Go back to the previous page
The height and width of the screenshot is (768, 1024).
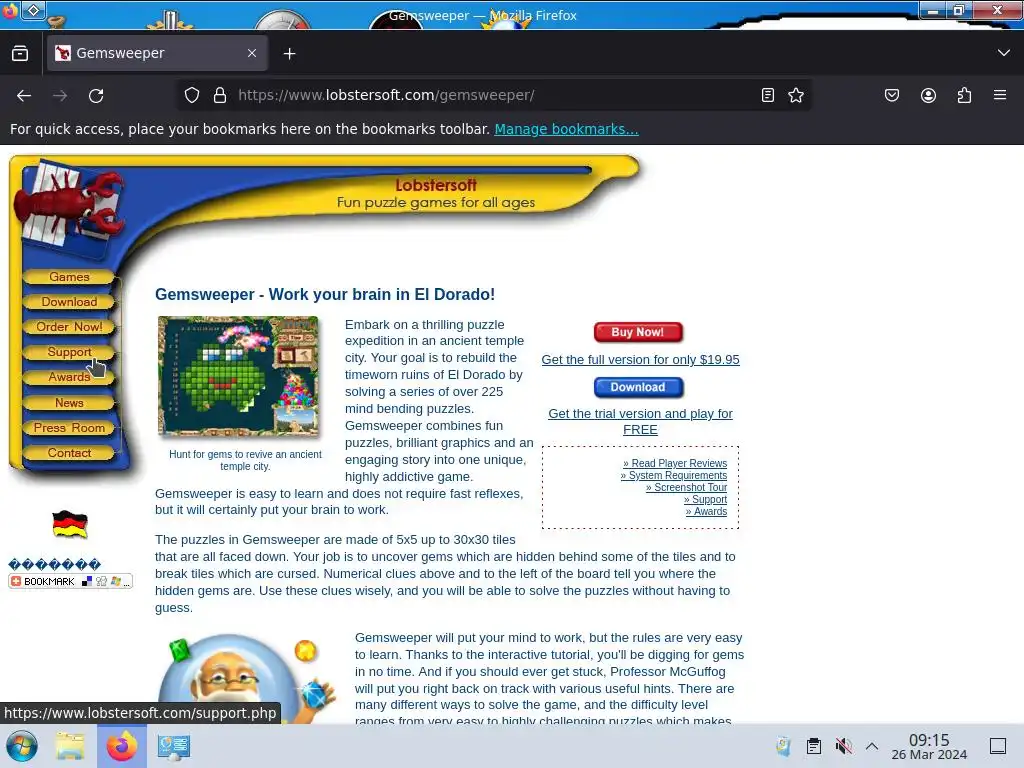[24, 96]
